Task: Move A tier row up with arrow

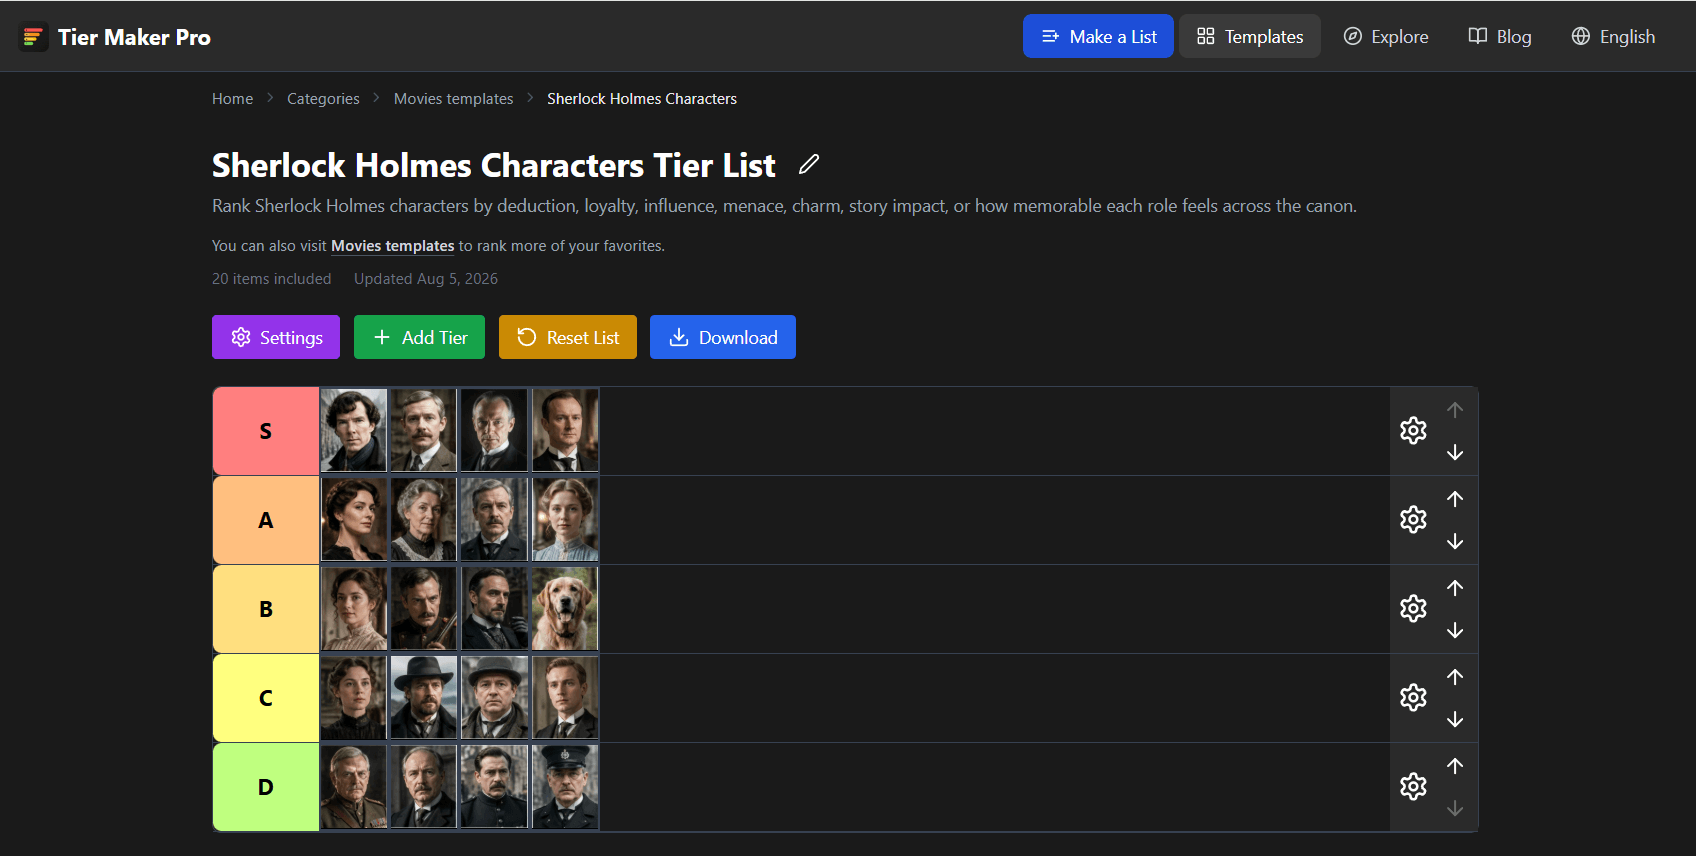Action: 1455,498
